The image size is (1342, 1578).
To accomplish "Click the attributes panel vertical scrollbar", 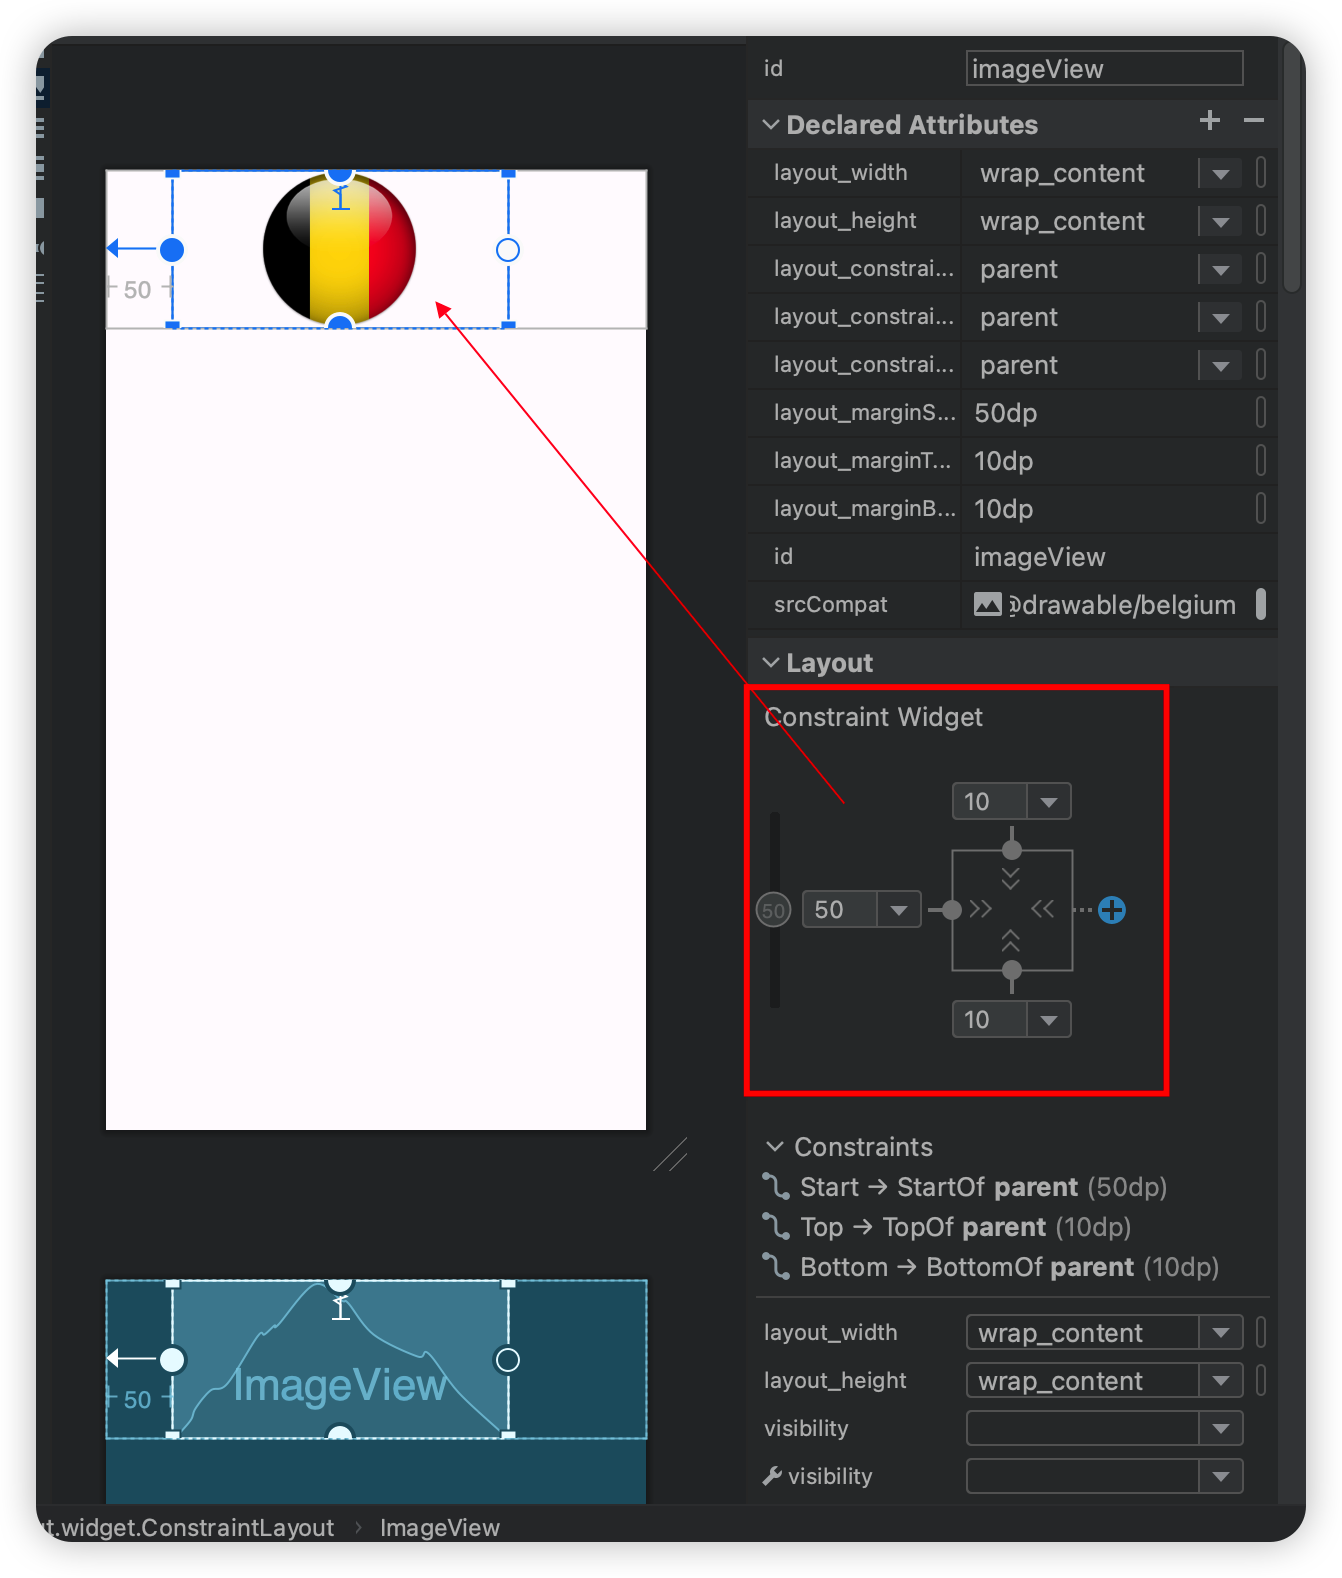I will coord(1292,170).
